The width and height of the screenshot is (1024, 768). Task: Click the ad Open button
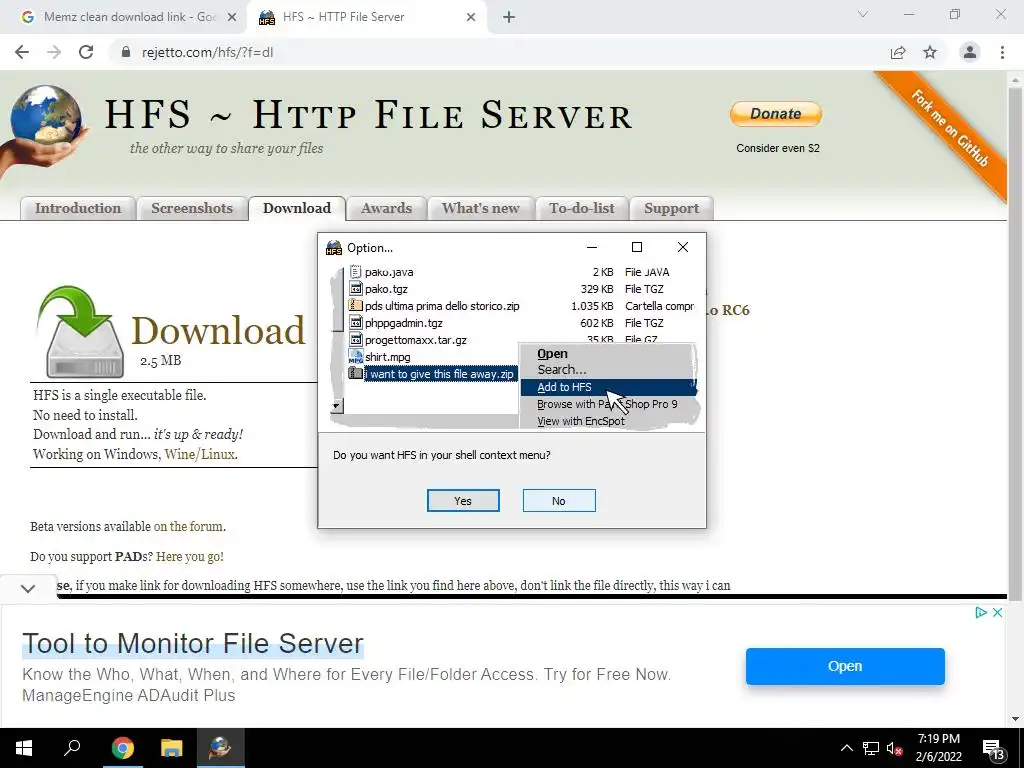[x=845, y=666]
